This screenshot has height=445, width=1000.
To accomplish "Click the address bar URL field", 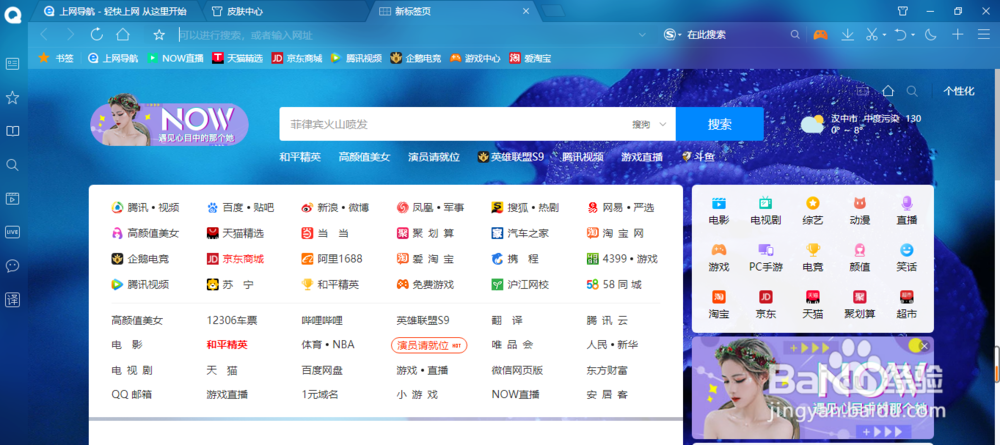I will tap(408, 34).
